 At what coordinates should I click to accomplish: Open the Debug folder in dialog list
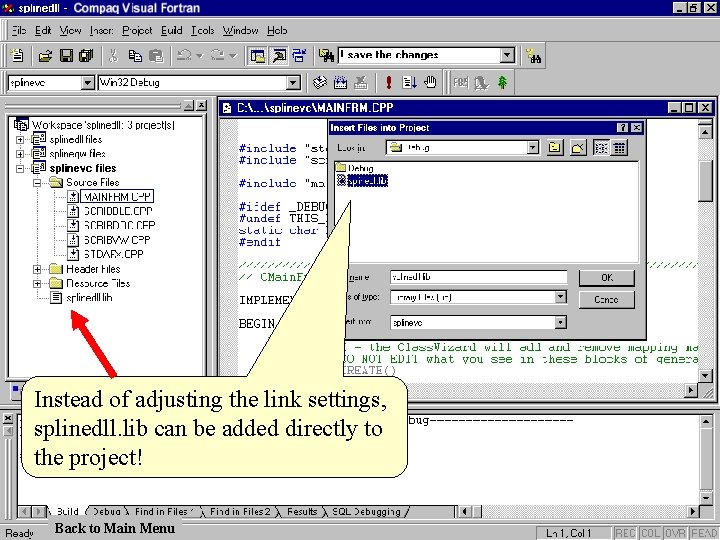pos(360,168)
